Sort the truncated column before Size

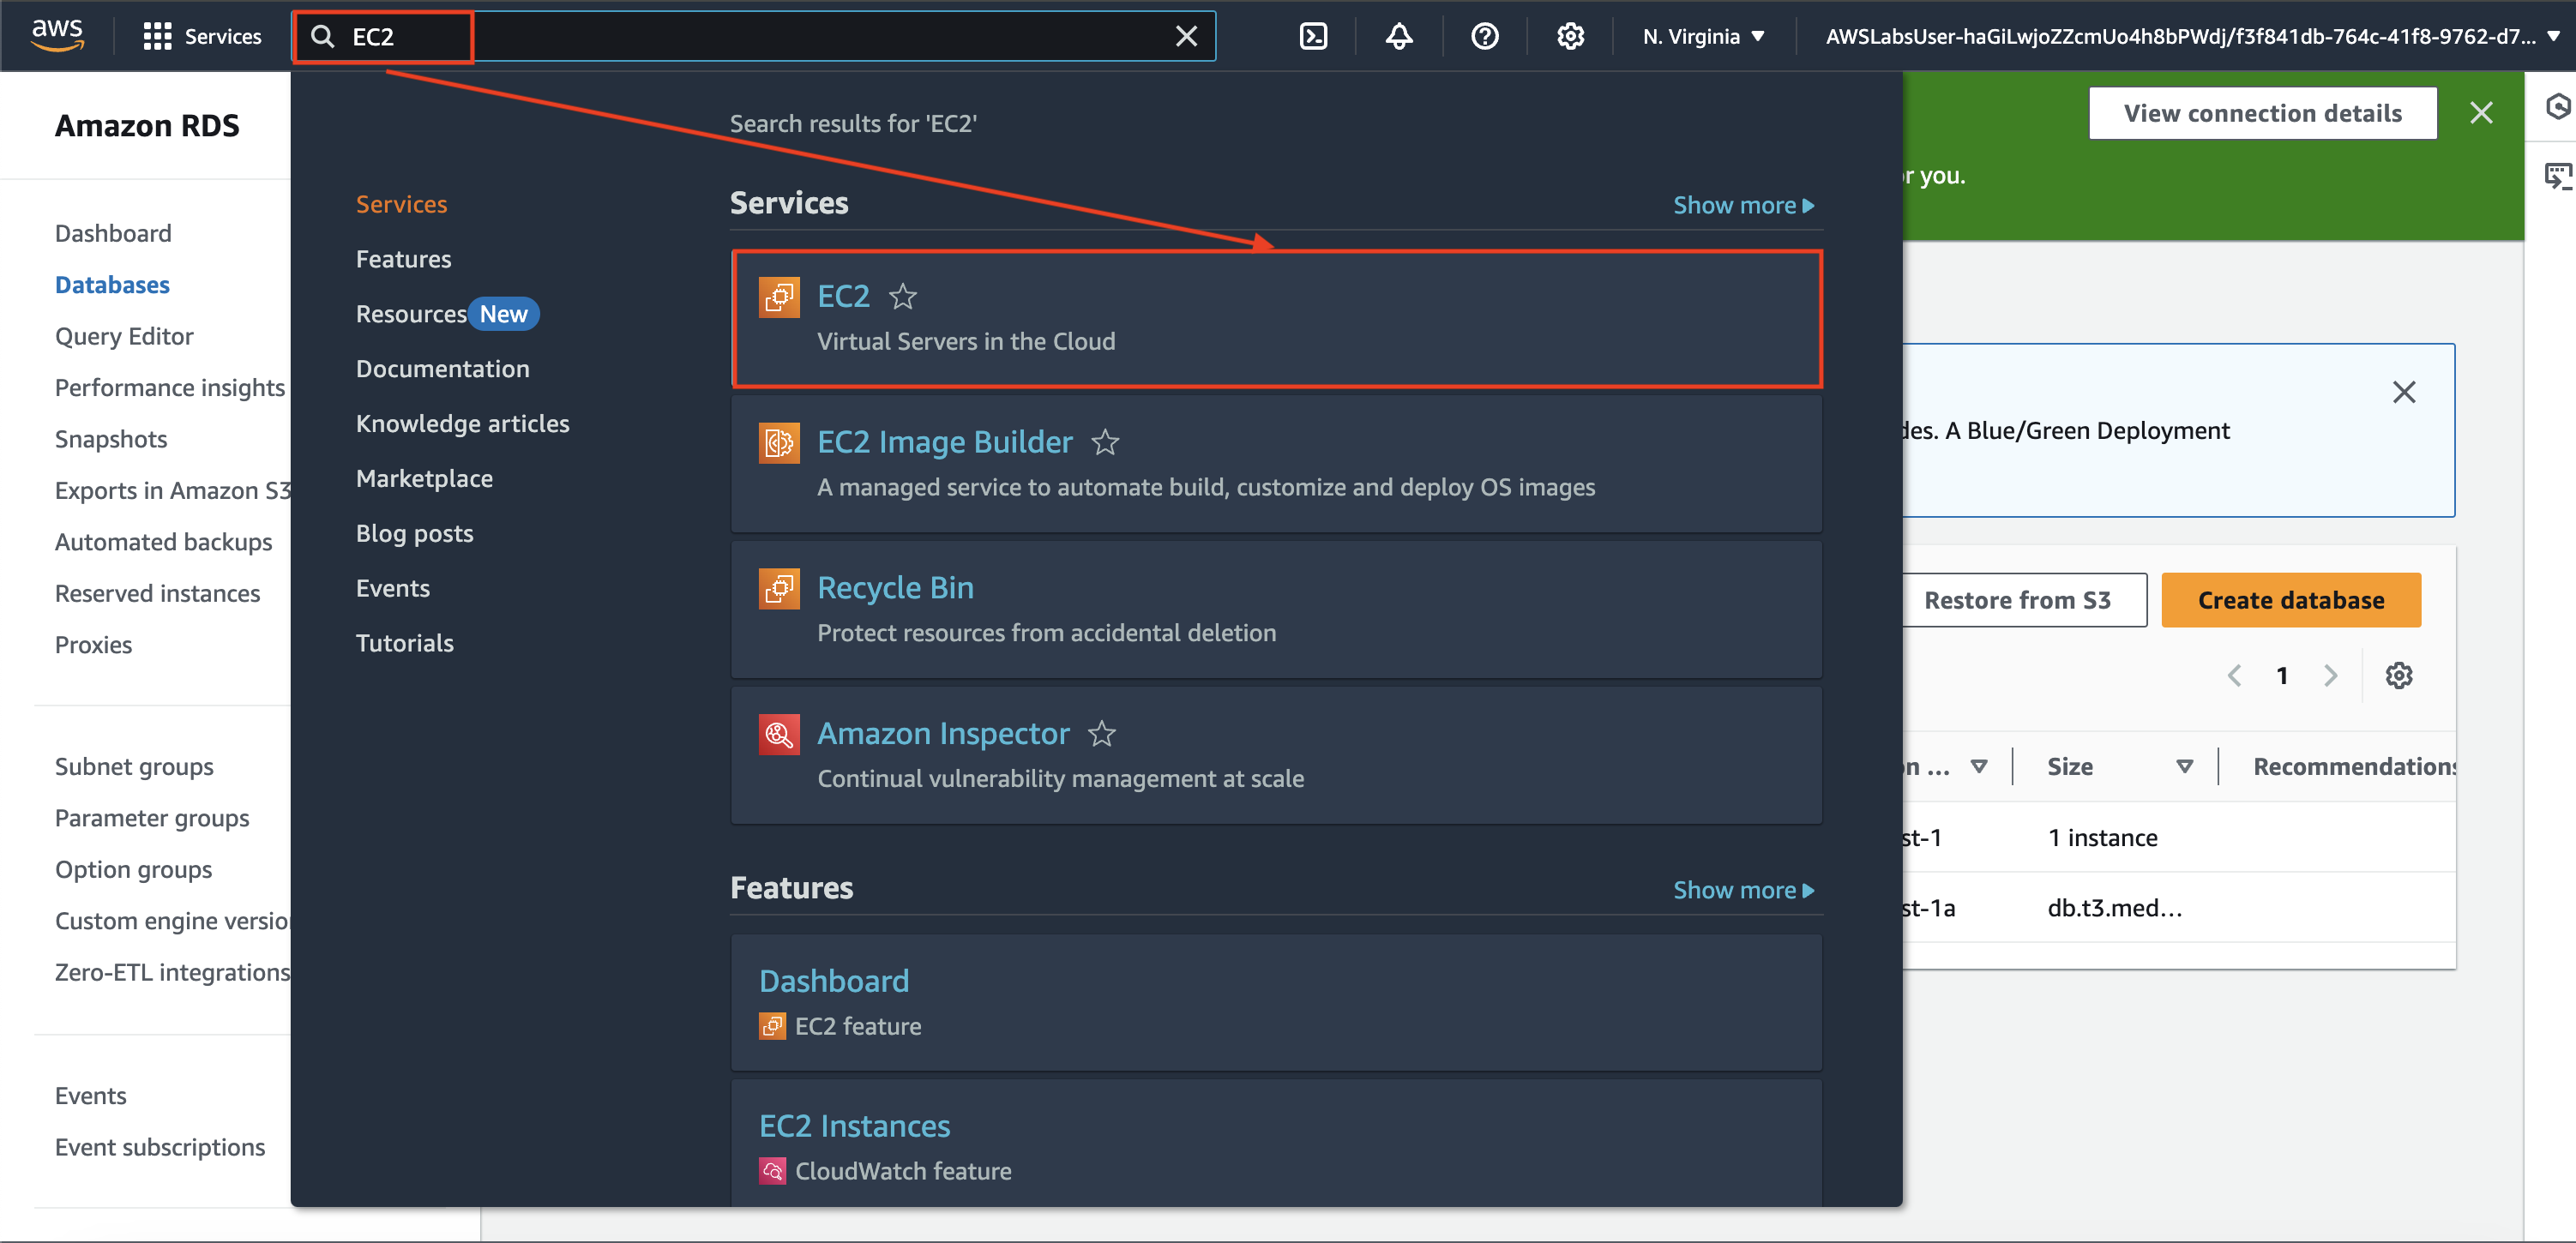click(1978, 766)
